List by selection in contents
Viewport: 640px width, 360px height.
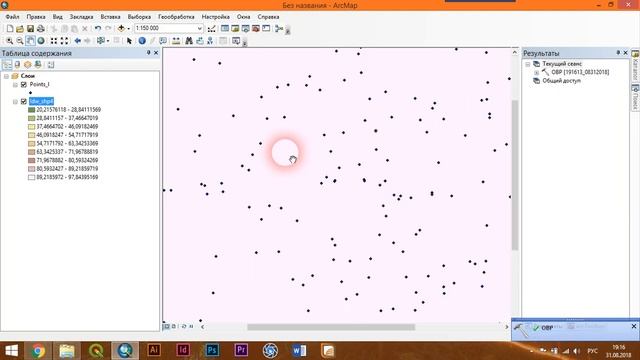38,64
